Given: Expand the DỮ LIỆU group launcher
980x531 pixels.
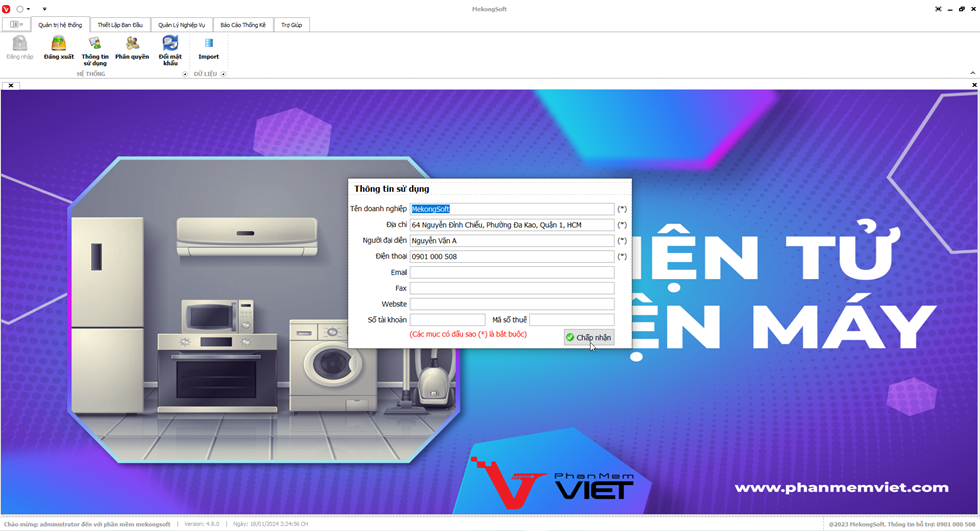Looking at the screenshot, I should click(x=223, y=74).
